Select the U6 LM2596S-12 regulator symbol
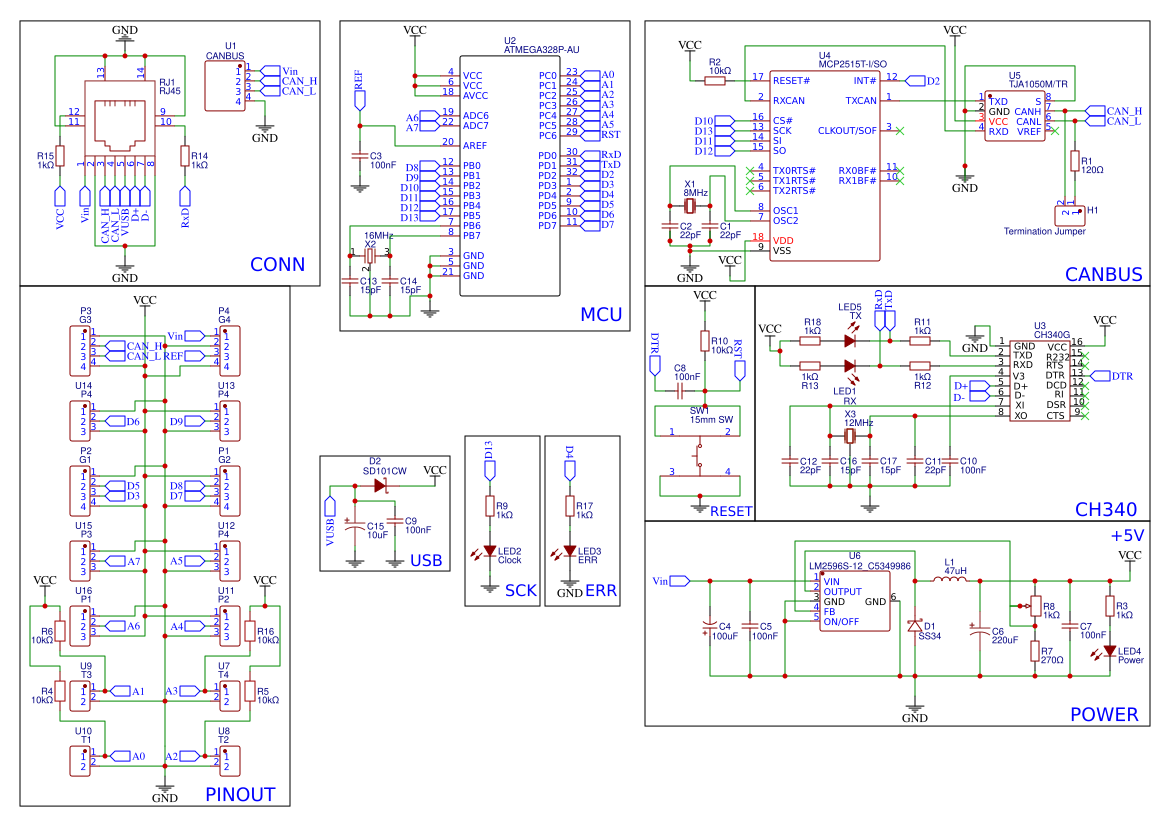Viewport: 1169px width, 828px height. click(x=854, y=601)
